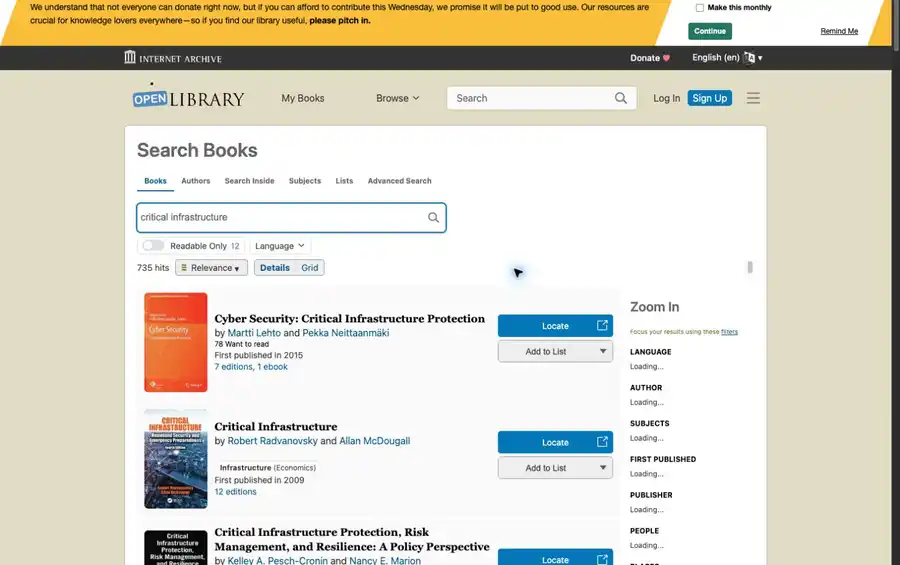Select the Search Inside tab
Viewport: 900px width, 565px height.
[x=249, y=181]
